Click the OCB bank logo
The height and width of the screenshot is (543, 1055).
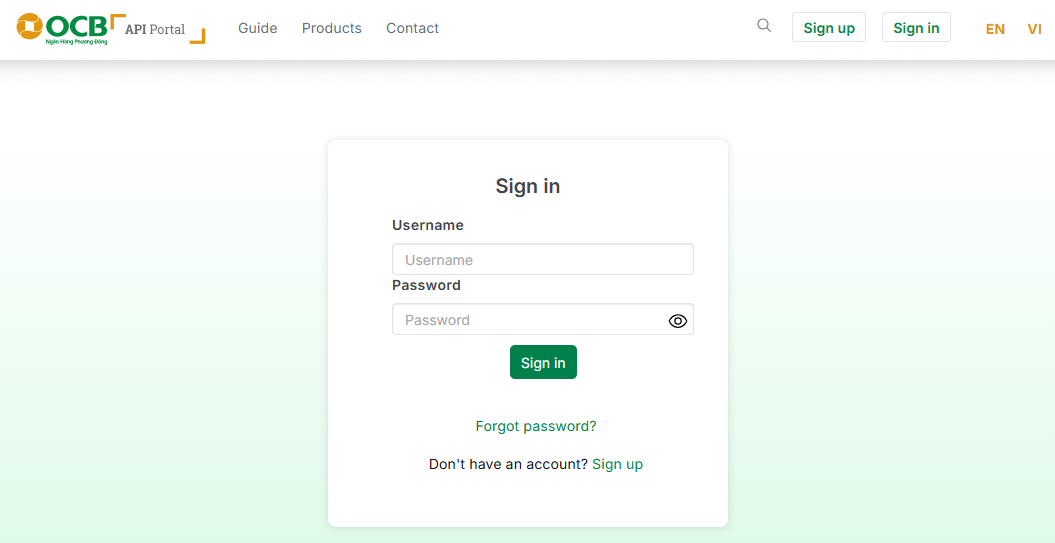tap(62, 28)
